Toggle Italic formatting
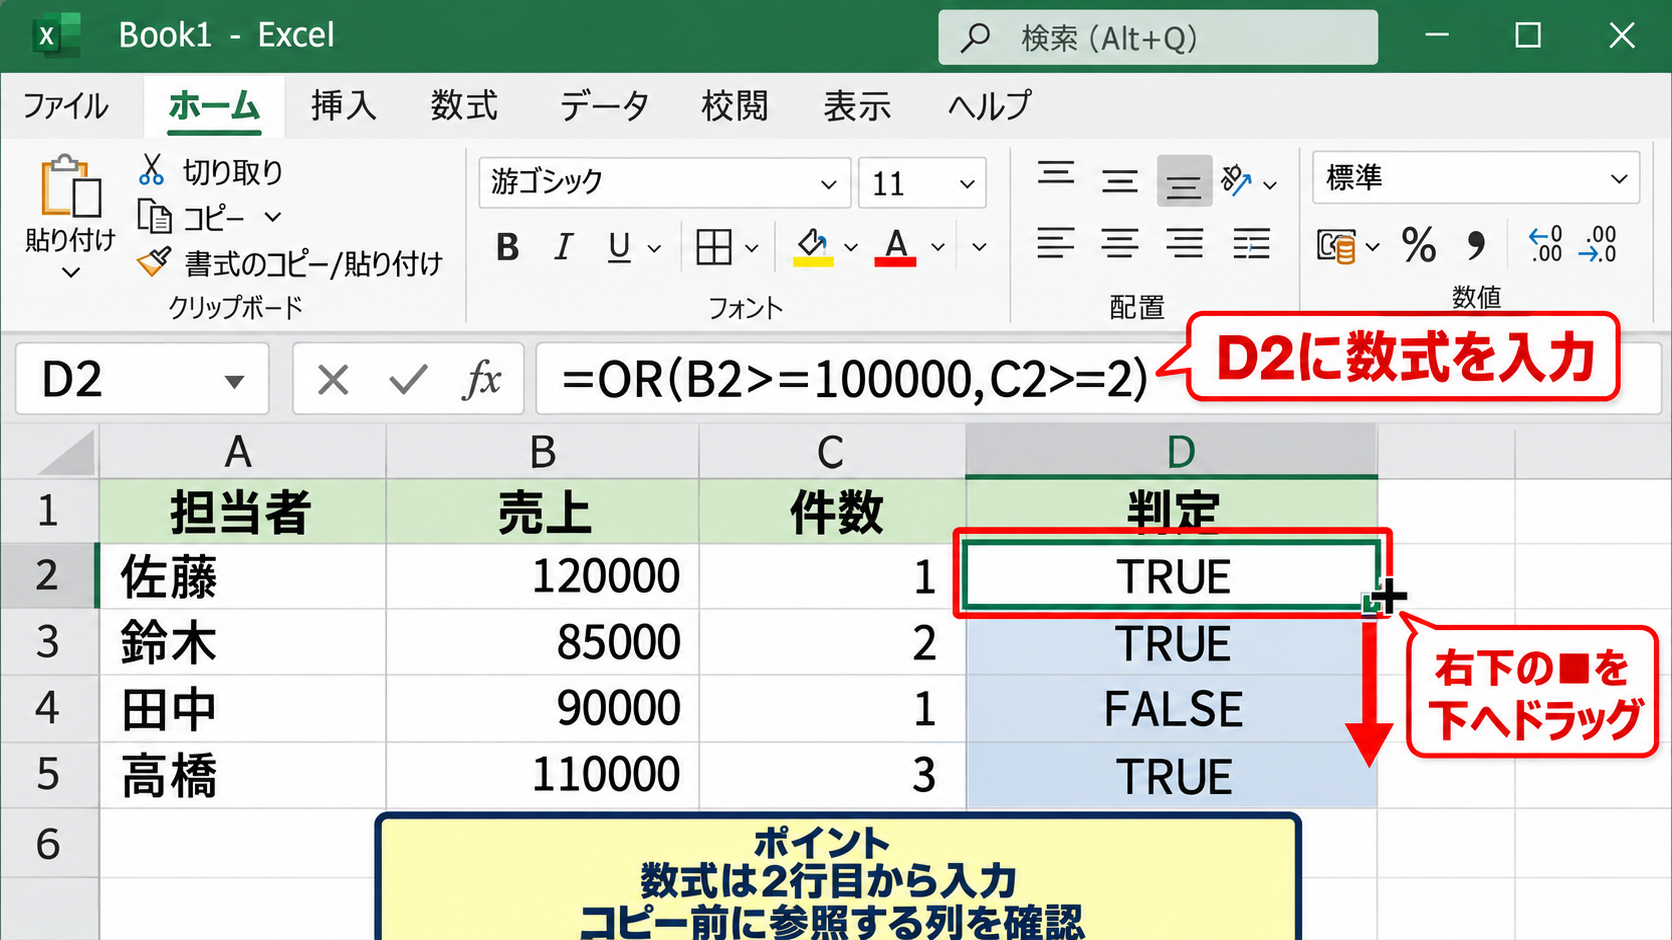1672x940 pixels. tap(563, 246)
